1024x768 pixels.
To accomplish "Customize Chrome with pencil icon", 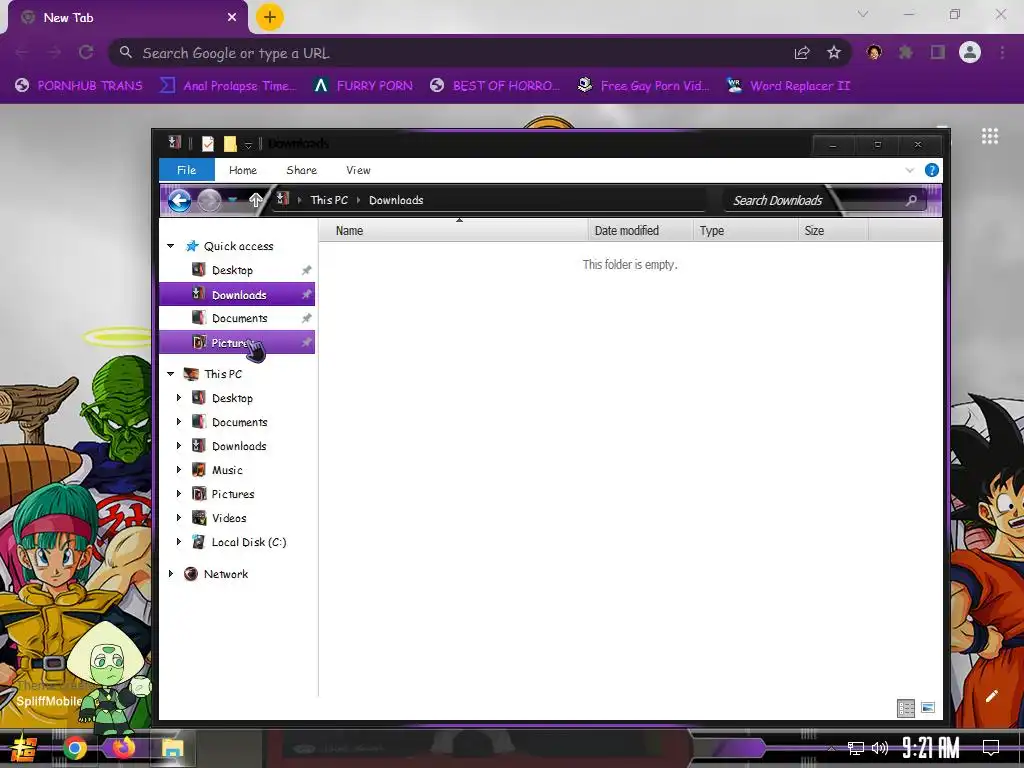I will 991,696.
